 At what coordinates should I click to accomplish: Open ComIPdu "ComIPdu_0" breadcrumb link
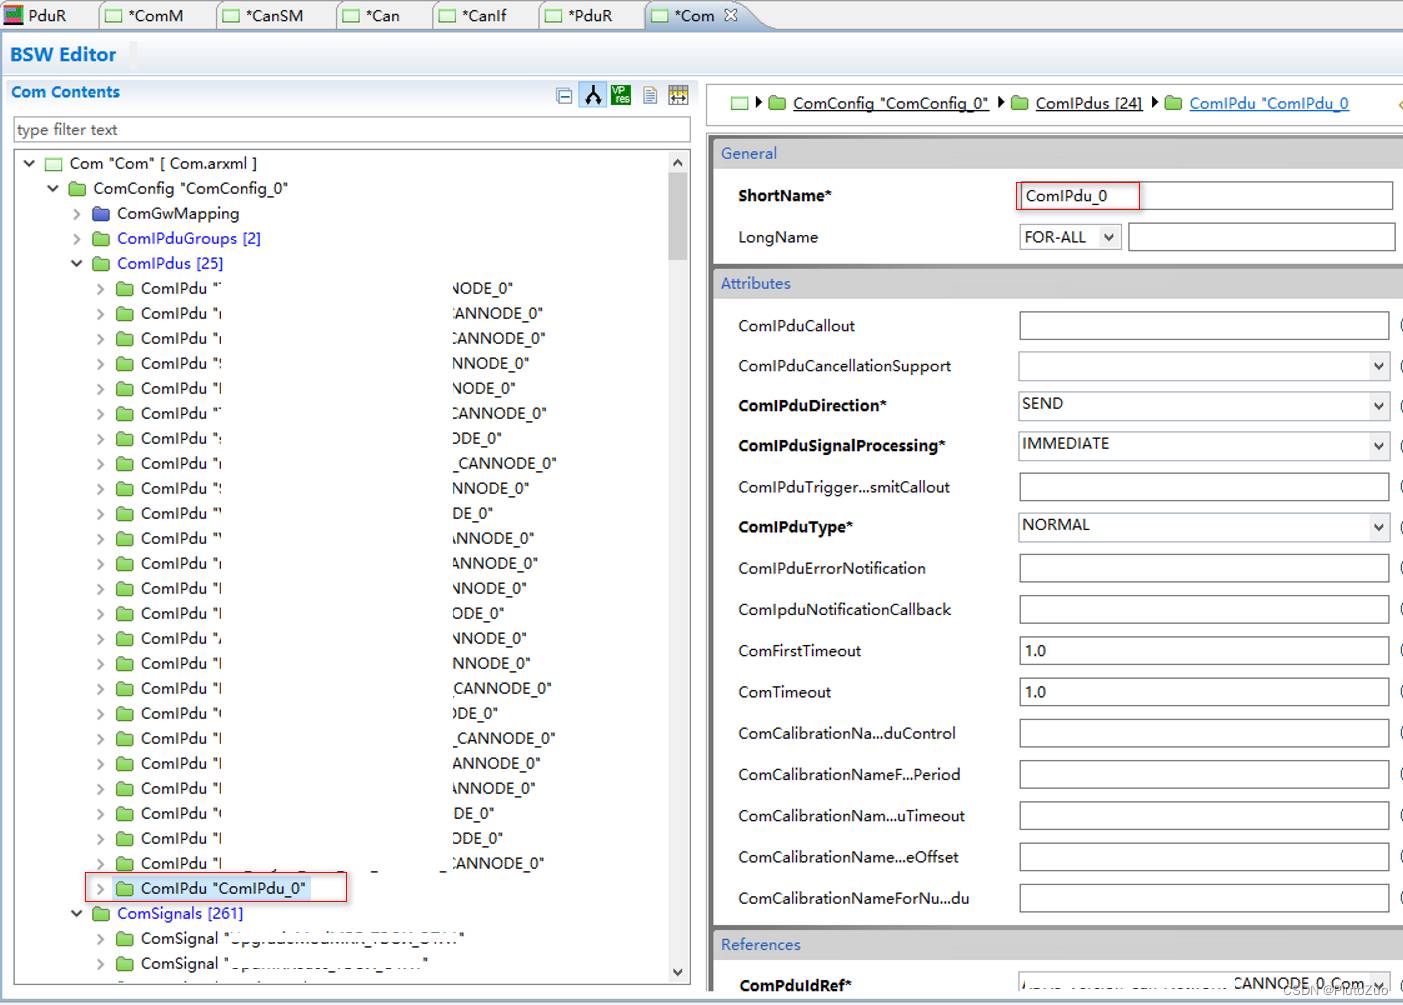(1269, 103)
